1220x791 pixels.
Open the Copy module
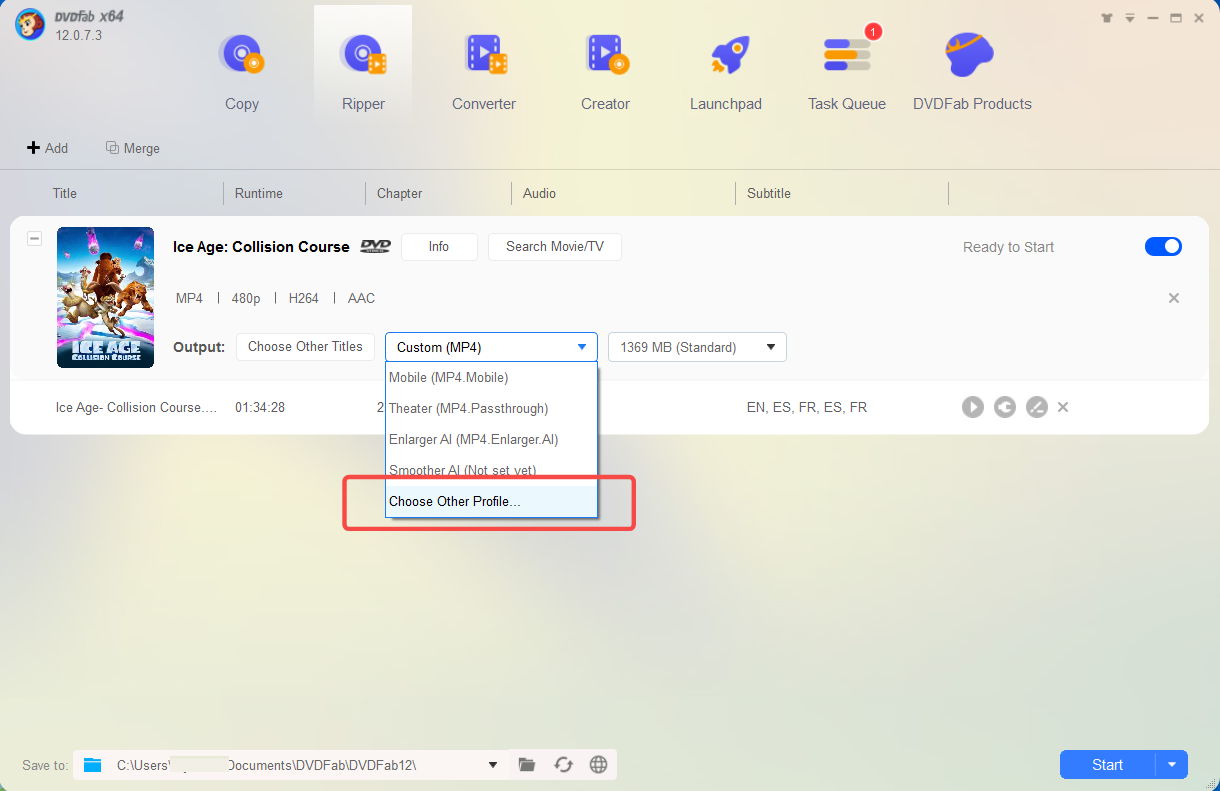pos(241,71)
